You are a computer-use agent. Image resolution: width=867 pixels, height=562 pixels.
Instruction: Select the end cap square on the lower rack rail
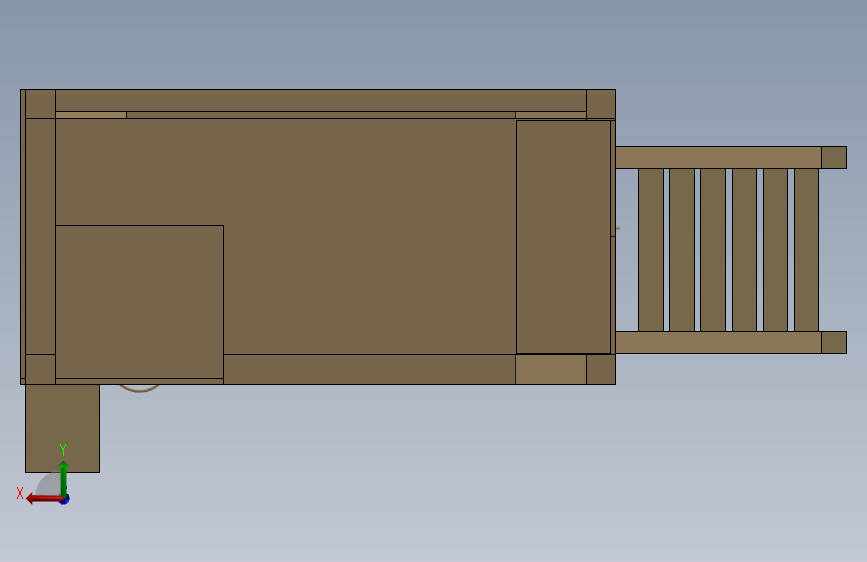coord(834,342)
